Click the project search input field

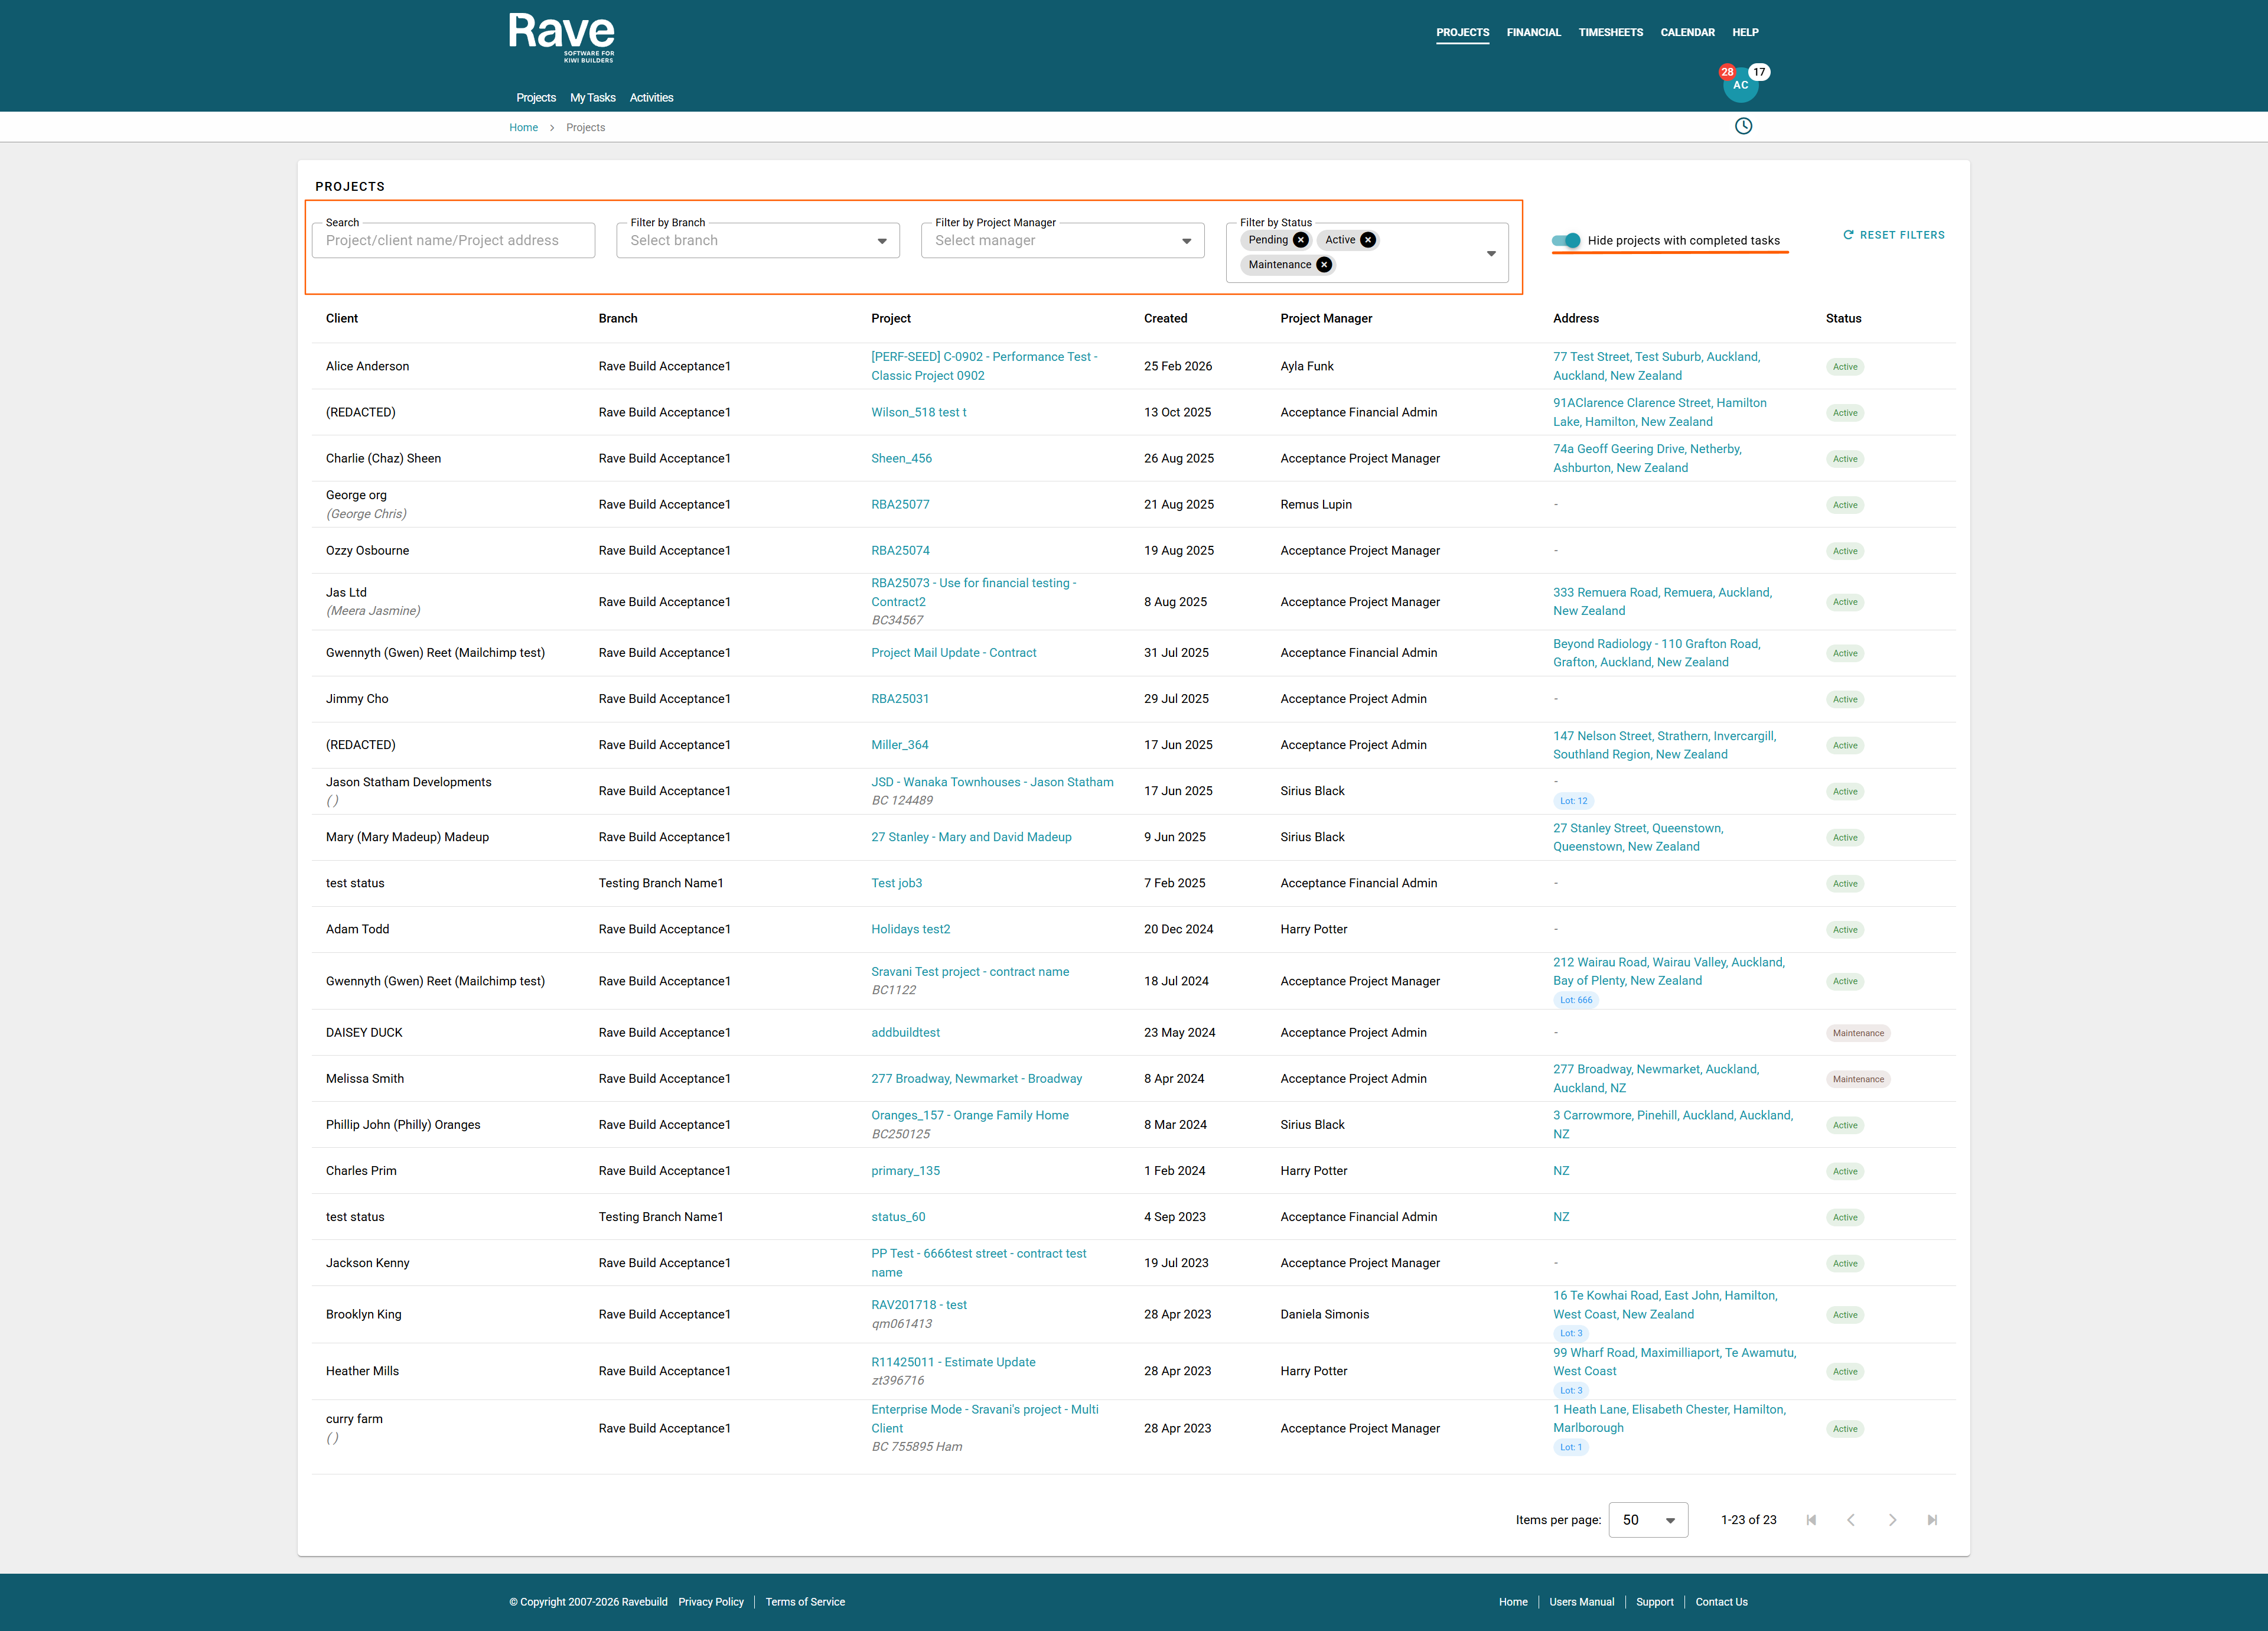[x=453, y=240]
